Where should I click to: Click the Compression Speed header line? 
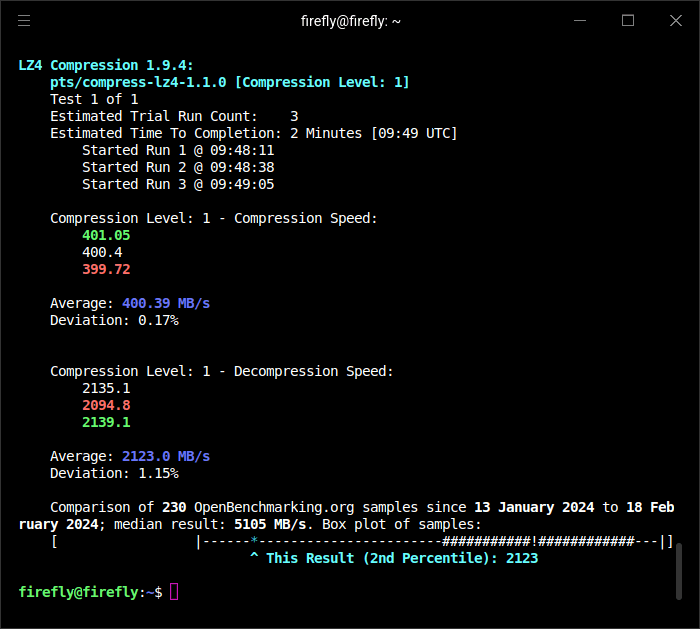(214, 218)
